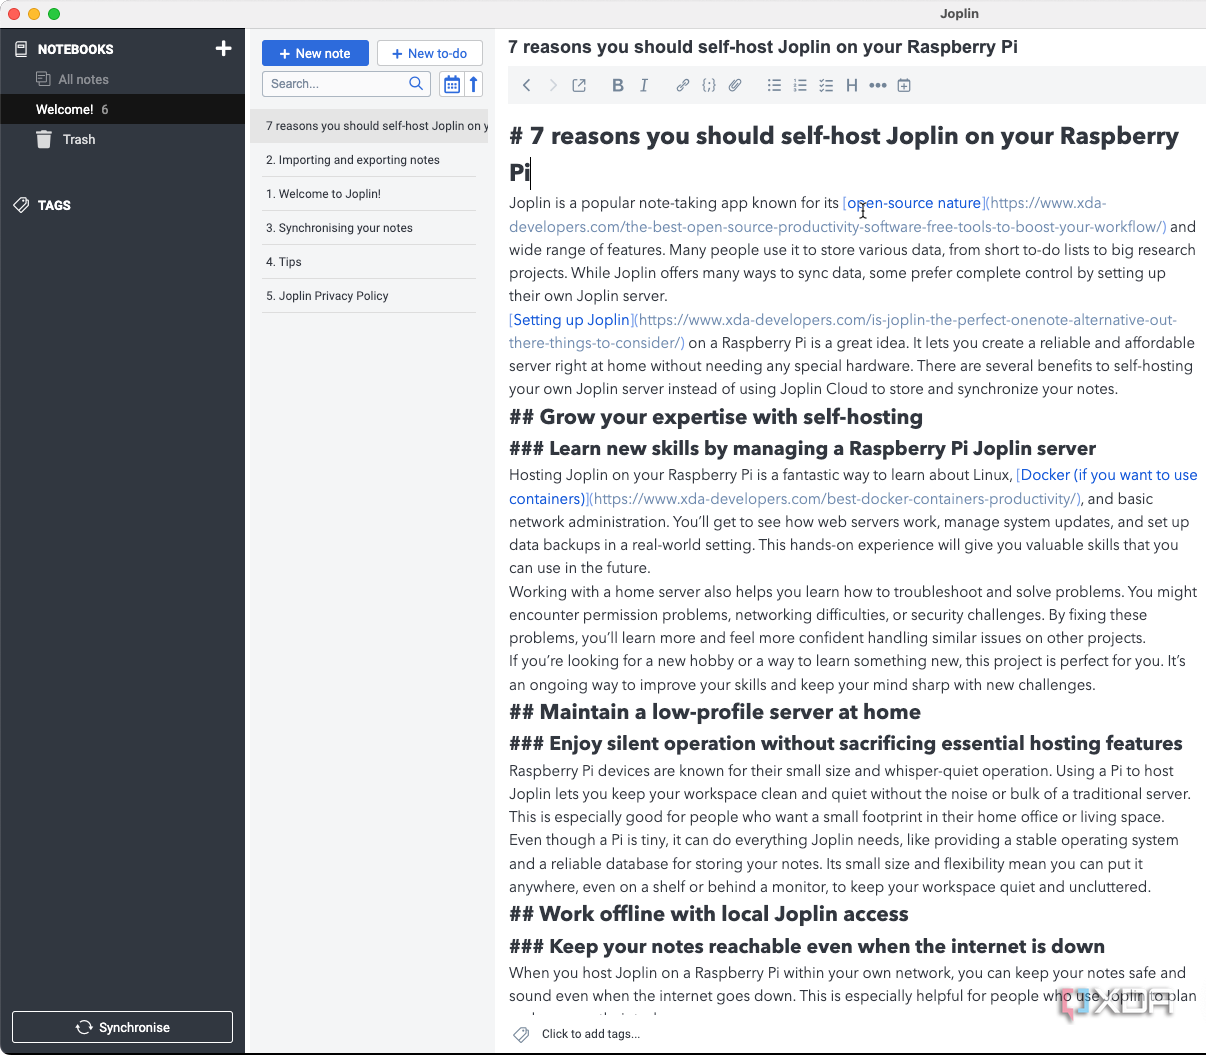The image size is (1206, 1055).
Task: Toggle the sort order field calendar button
Action: point(452,84)
